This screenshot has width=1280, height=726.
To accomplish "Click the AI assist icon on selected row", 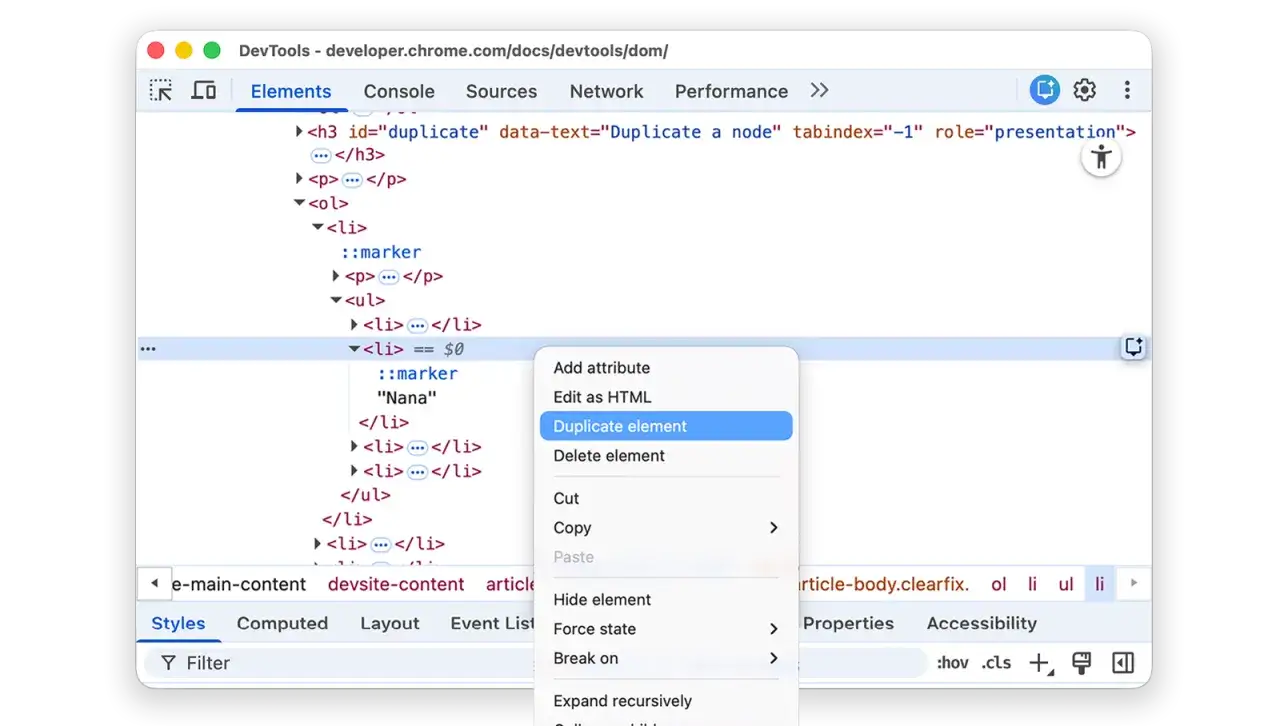I will (1133, 348).
